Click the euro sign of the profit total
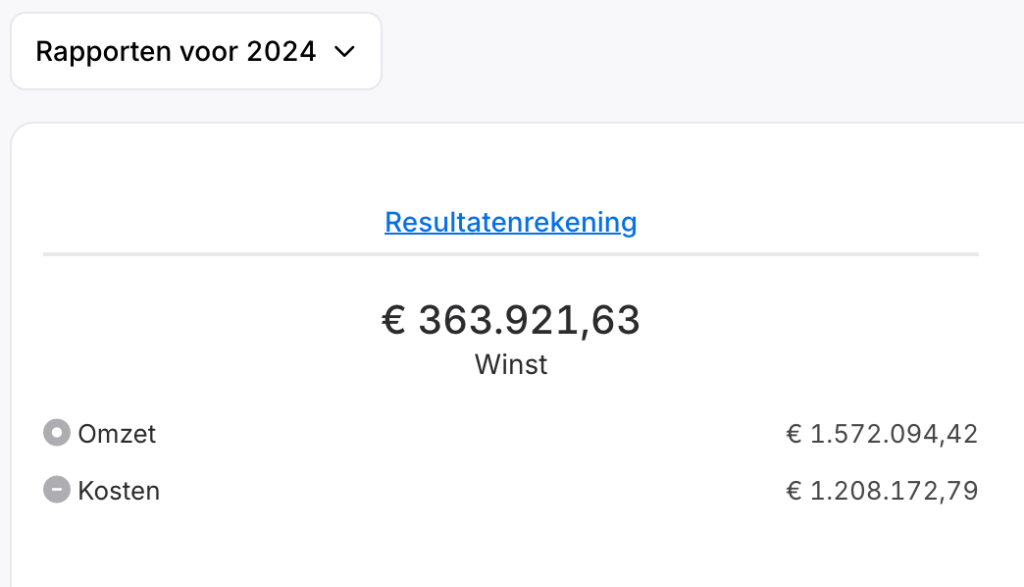The width and height of the screenshot is (1024, 587). click(x=394, y=321)
